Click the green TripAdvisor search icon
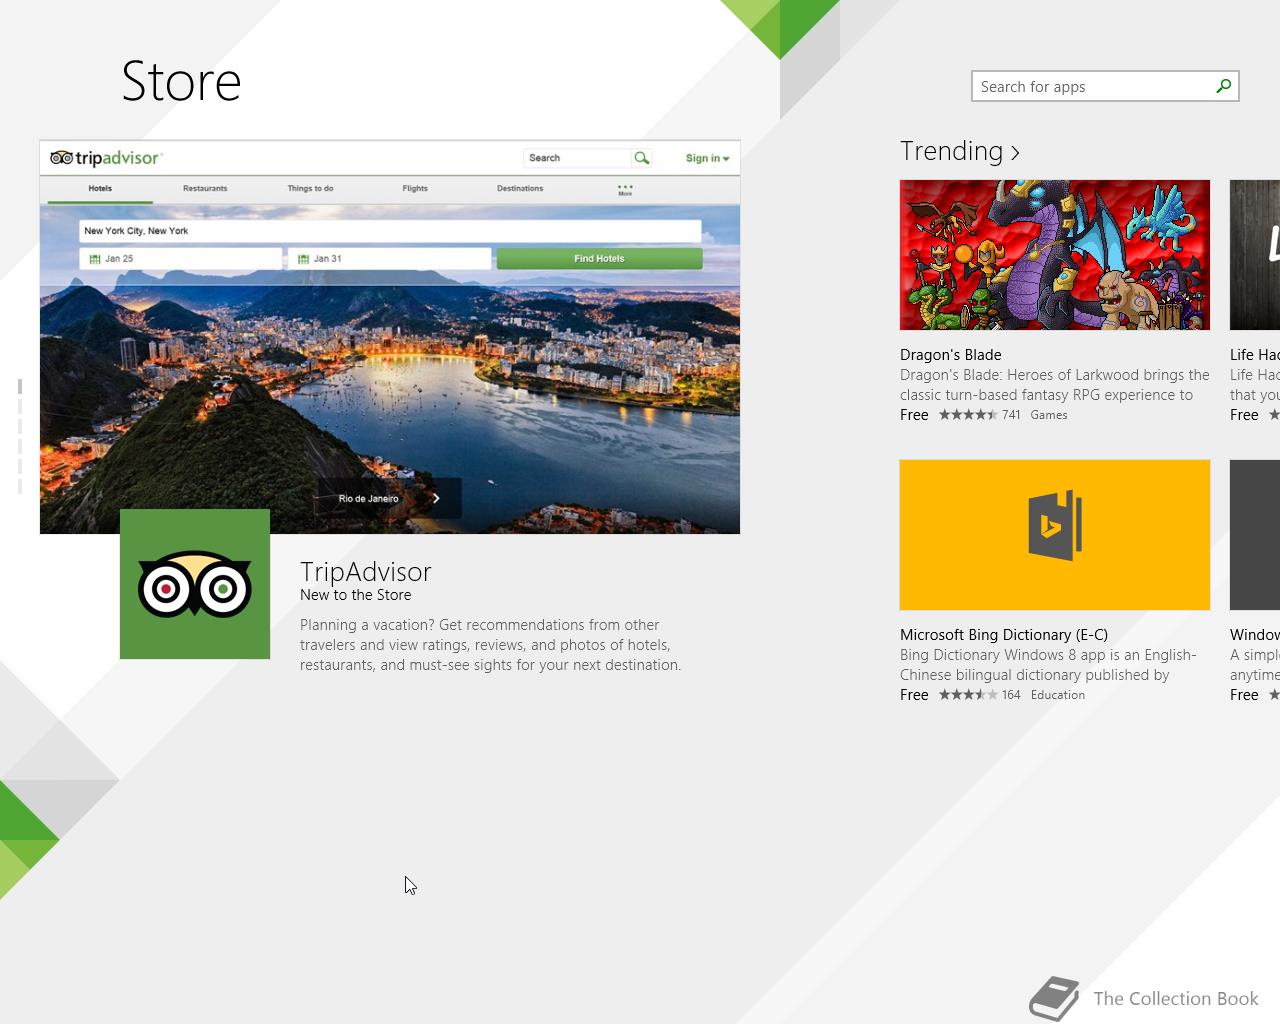The image size is (1280, 1024). (642, 158)
